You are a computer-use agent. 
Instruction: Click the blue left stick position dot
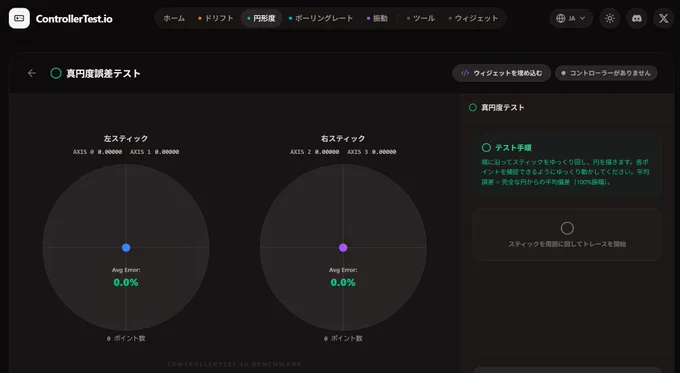pos(126,248)
